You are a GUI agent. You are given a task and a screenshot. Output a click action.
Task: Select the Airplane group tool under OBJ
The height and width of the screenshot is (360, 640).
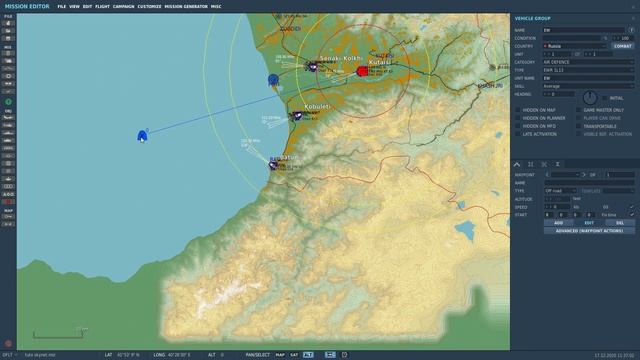(x=8, y=118)
